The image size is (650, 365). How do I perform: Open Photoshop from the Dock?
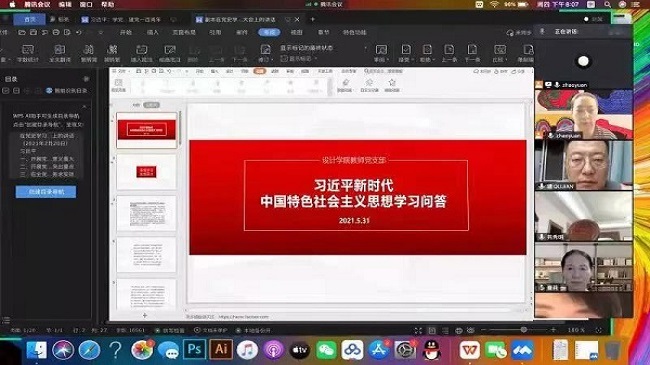(x=194, y=349)
